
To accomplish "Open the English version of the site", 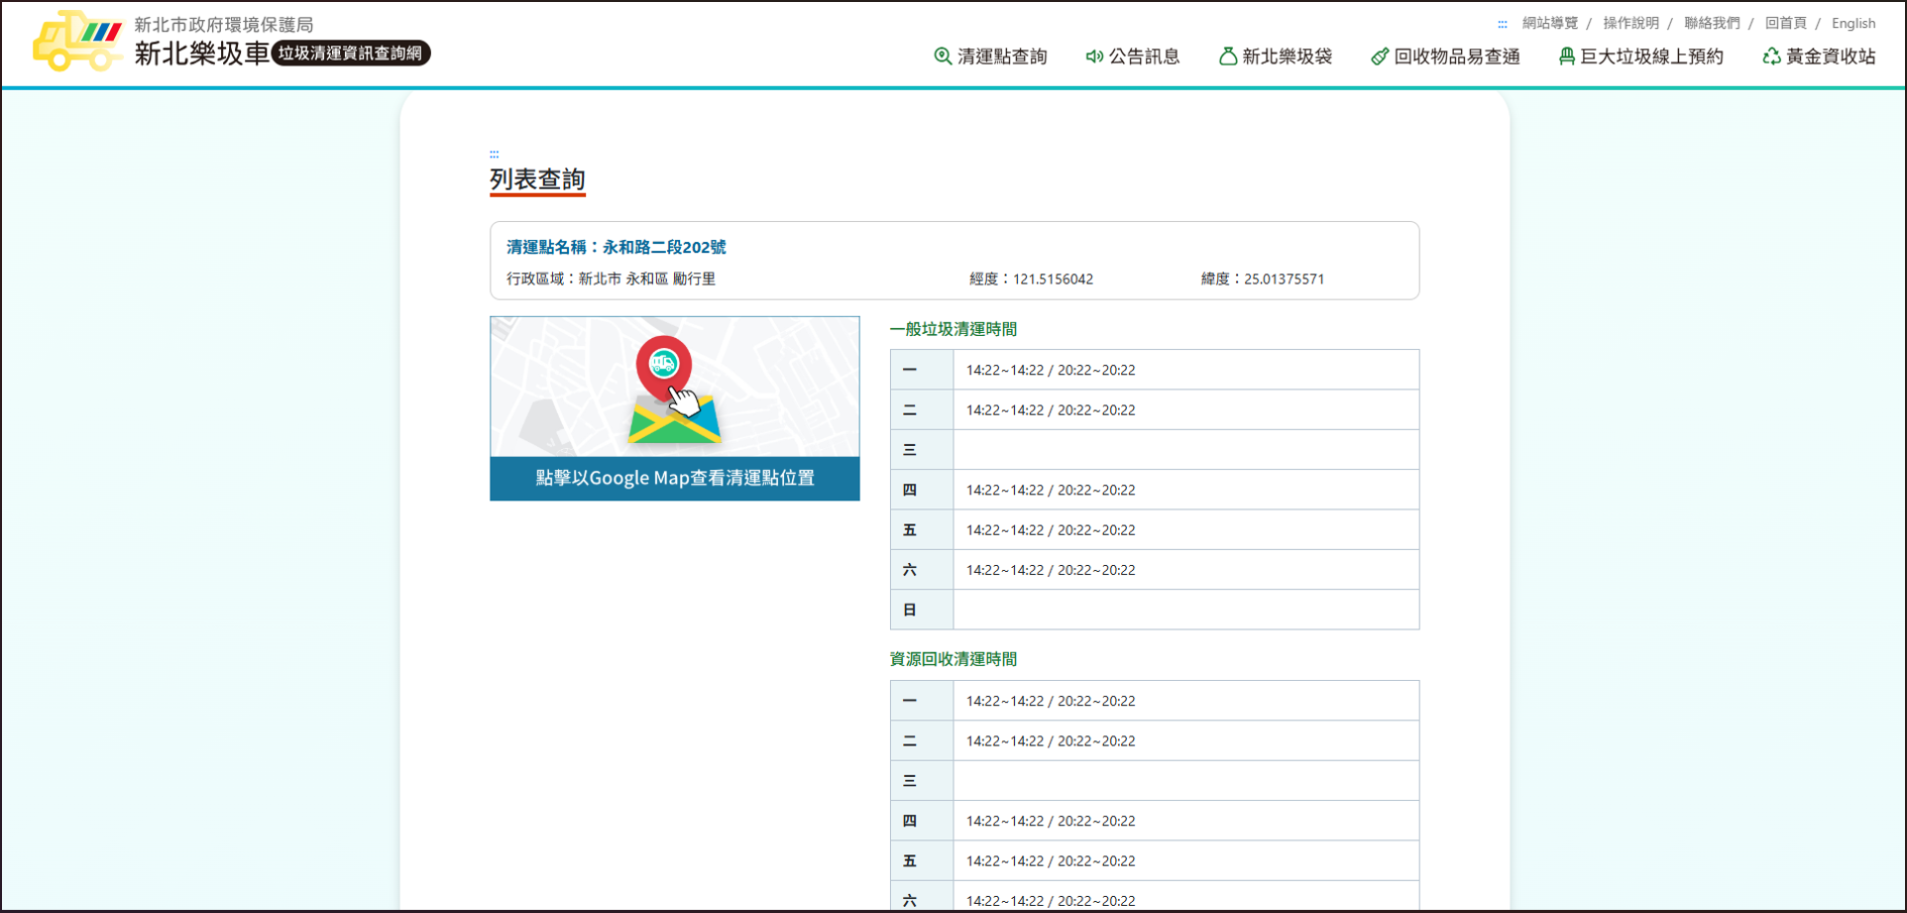I will (x=1855, y=22).
